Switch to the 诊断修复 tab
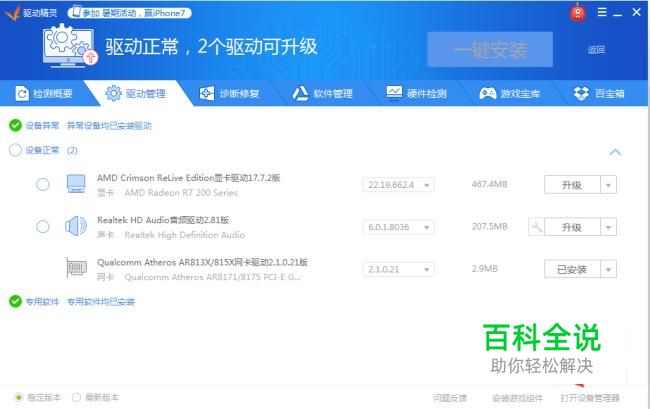This screenshot has height=409, width=650. click(229, 93)
